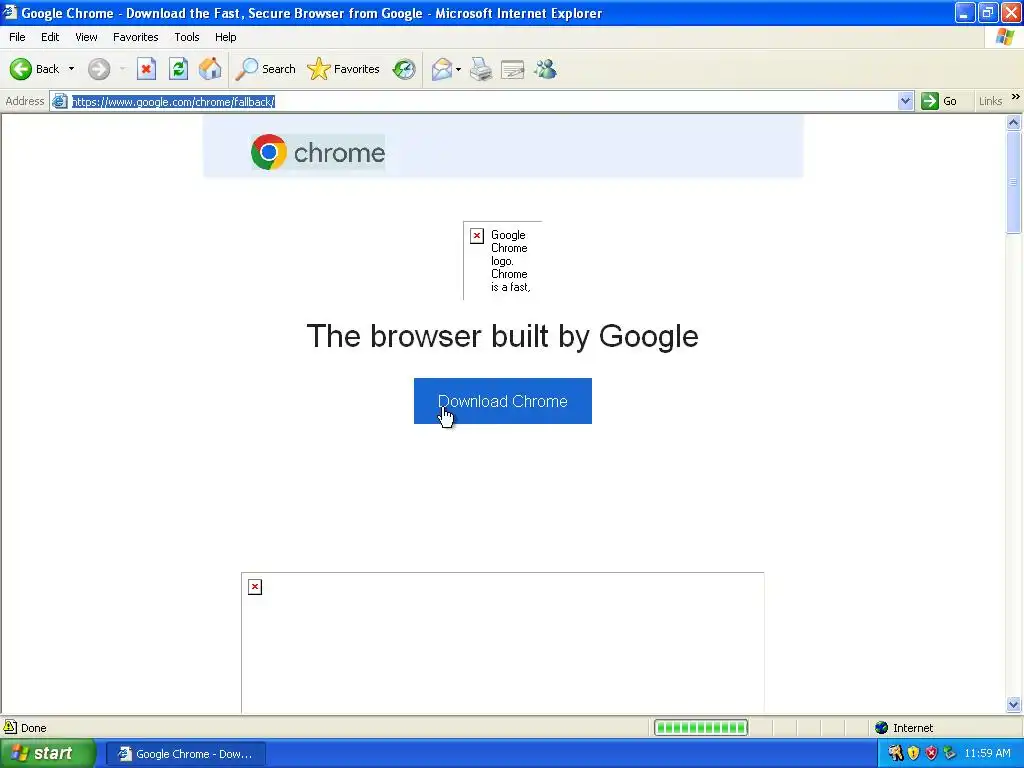Open the Back history dropdown arrow

71,69
